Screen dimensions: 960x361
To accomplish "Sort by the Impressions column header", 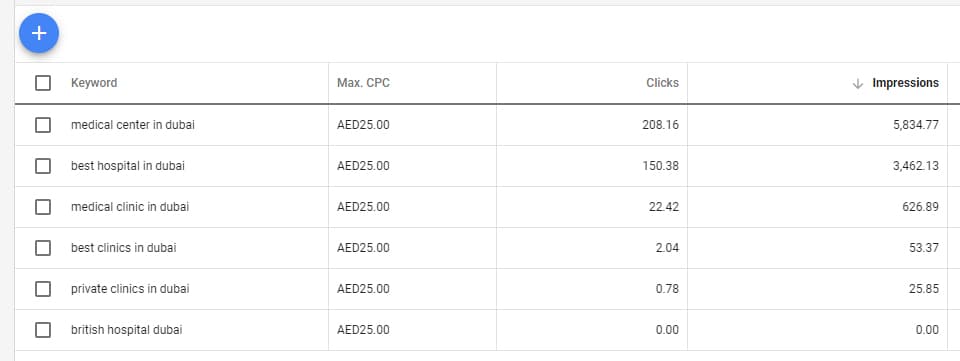I will 906,83.
